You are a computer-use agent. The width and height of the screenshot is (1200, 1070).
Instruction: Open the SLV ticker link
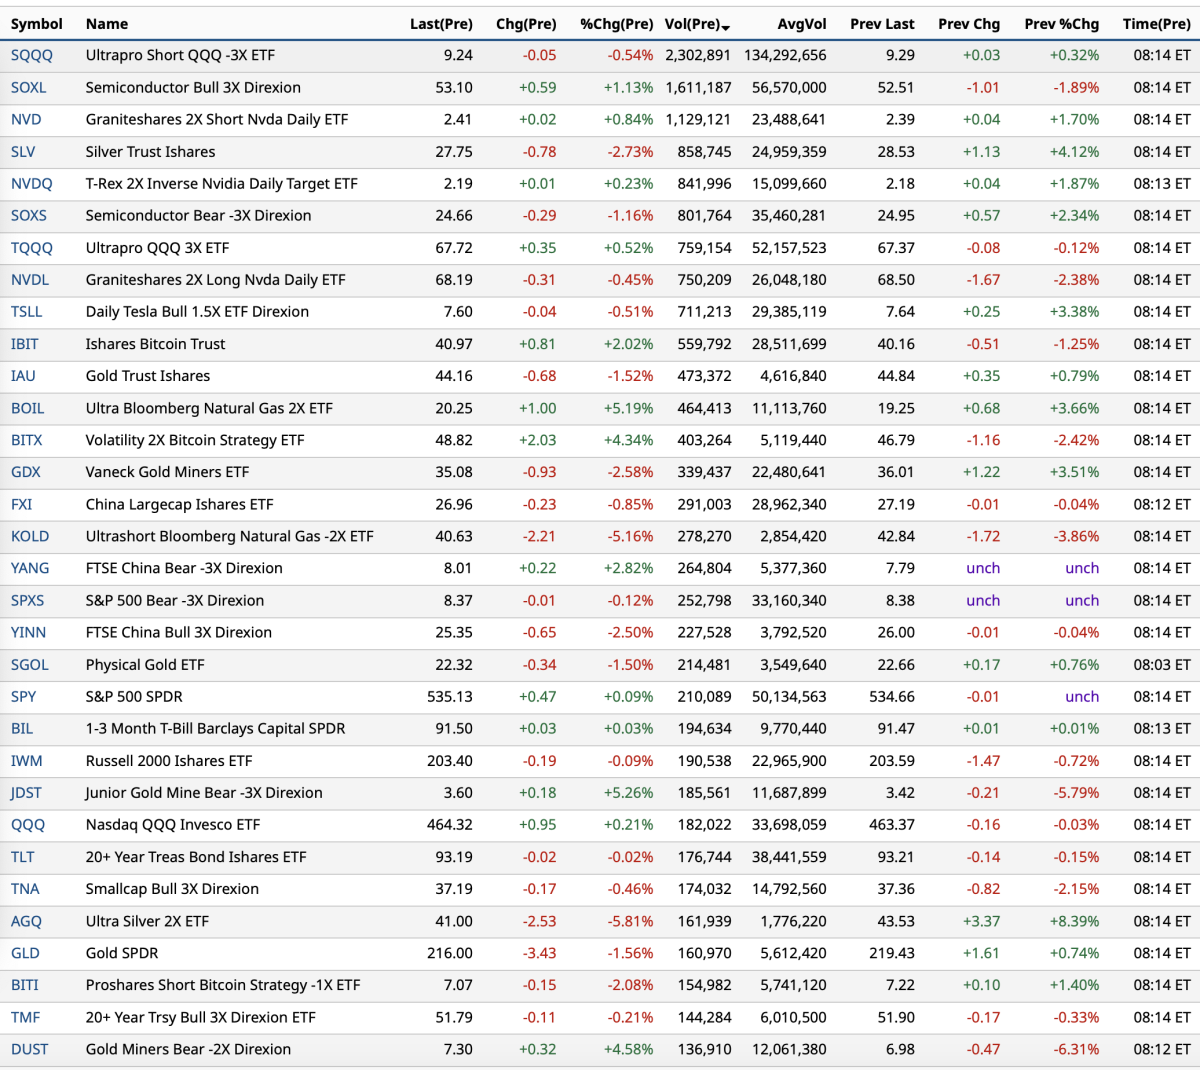(23, 152)
